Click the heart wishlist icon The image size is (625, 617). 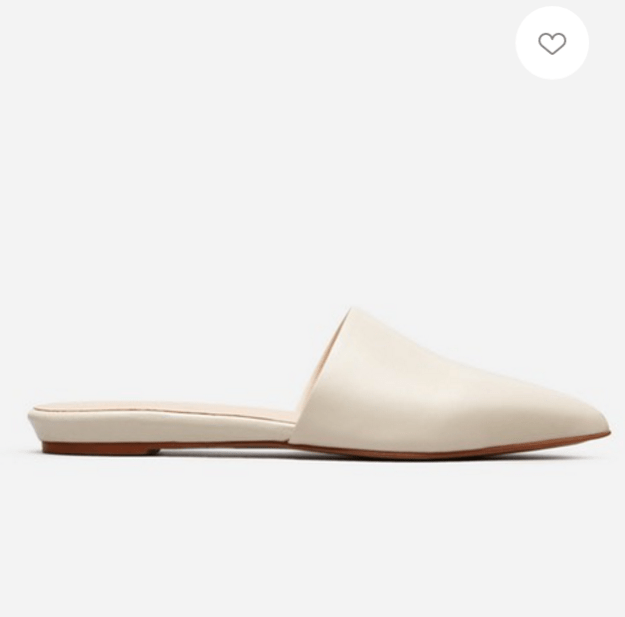pos(552,43)
